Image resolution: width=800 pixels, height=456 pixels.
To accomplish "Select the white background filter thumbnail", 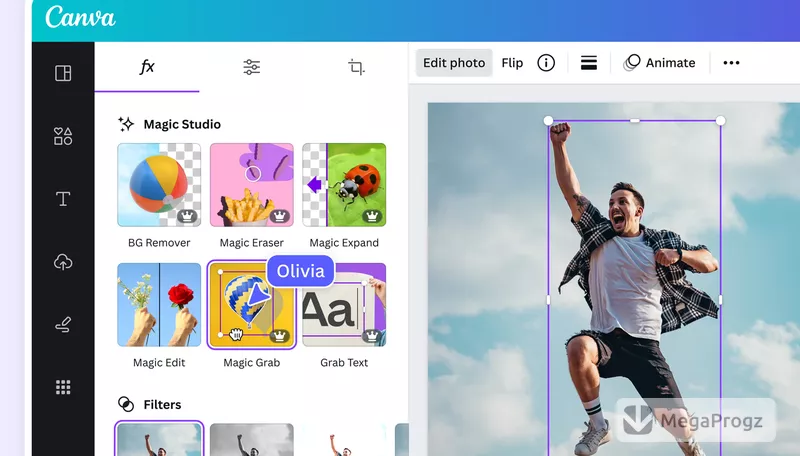I will pos(344,439).
